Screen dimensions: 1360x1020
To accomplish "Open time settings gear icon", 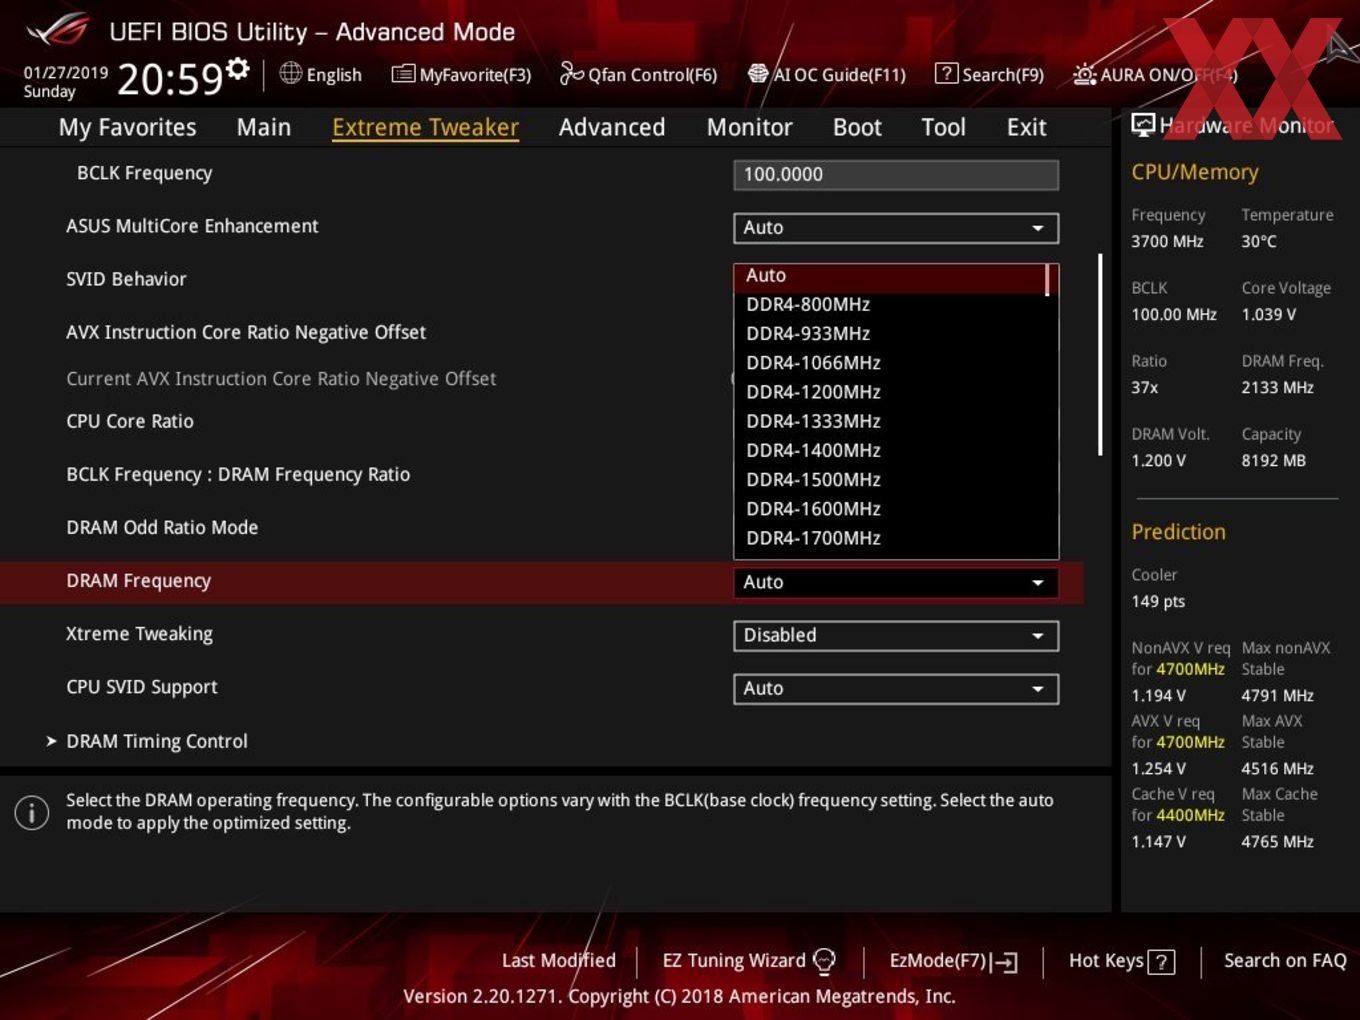I will (237, 68).
